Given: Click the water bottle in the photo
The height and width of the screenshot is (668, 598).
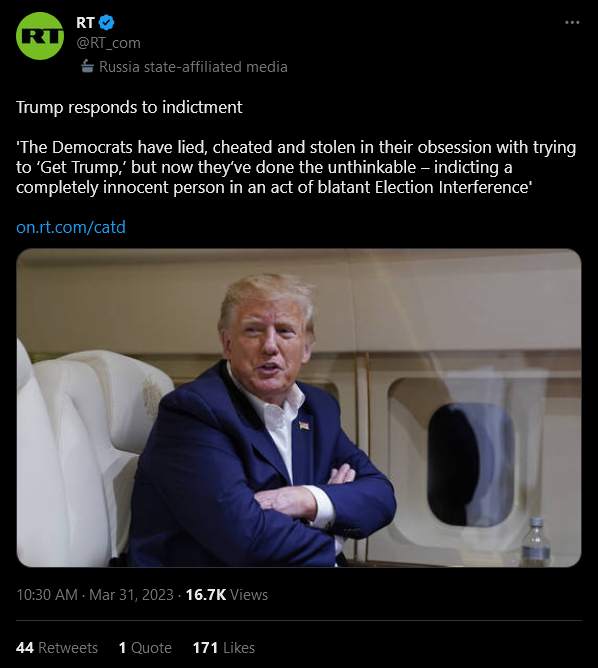Looking at the screenshot, I should point(536,542).
